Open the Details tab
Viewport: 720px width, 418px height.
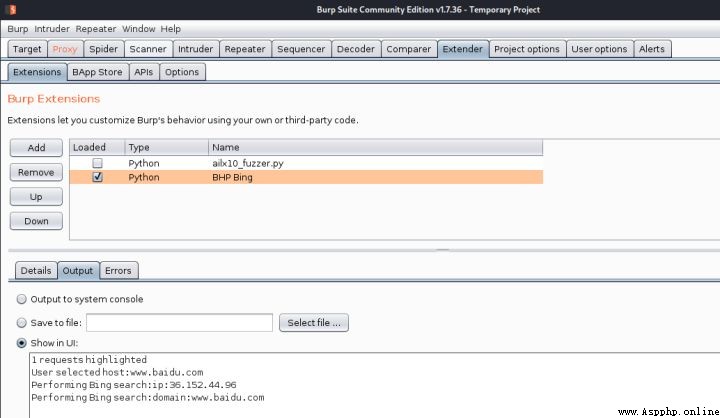[x=36, y=271]
